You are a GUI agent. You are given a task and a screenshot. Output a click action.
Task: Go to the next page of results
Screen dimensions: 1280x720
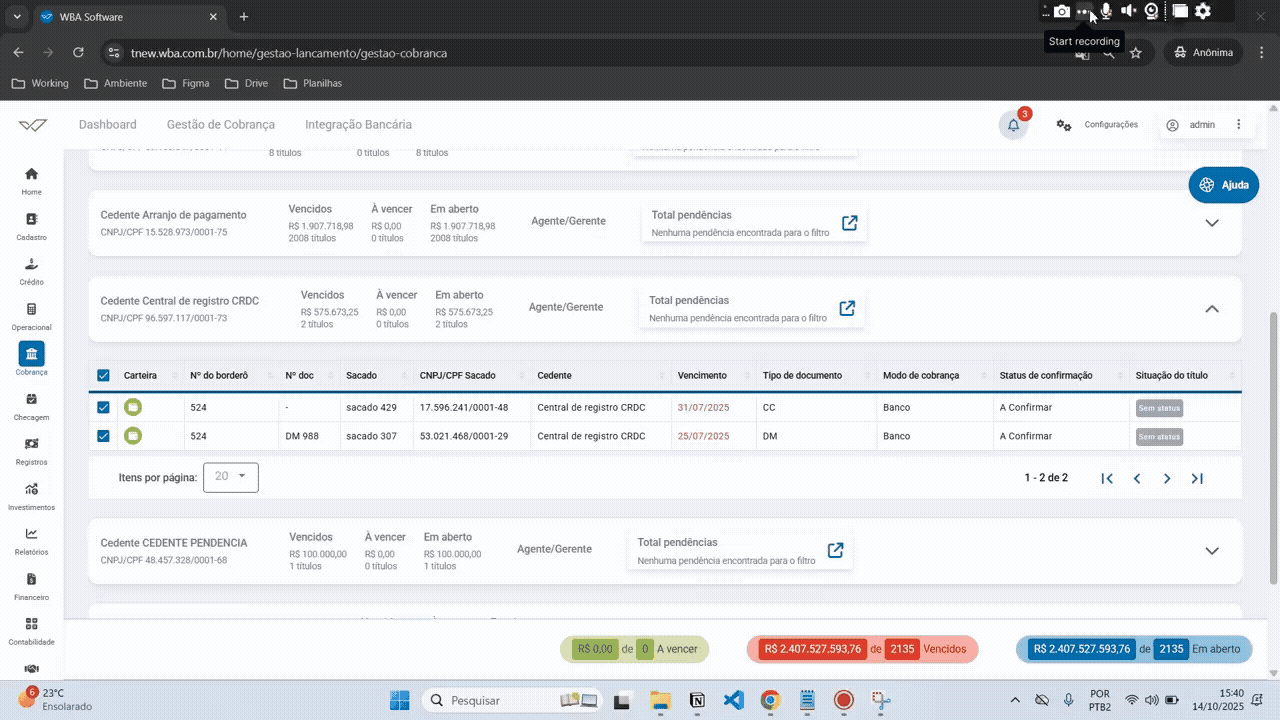click(1166, 479)
